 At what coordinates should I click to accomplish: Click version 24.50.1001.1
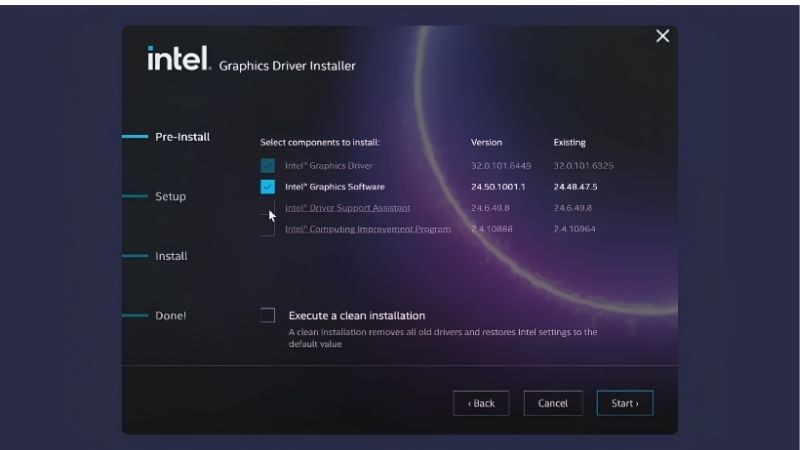click(x=498, y=187)
